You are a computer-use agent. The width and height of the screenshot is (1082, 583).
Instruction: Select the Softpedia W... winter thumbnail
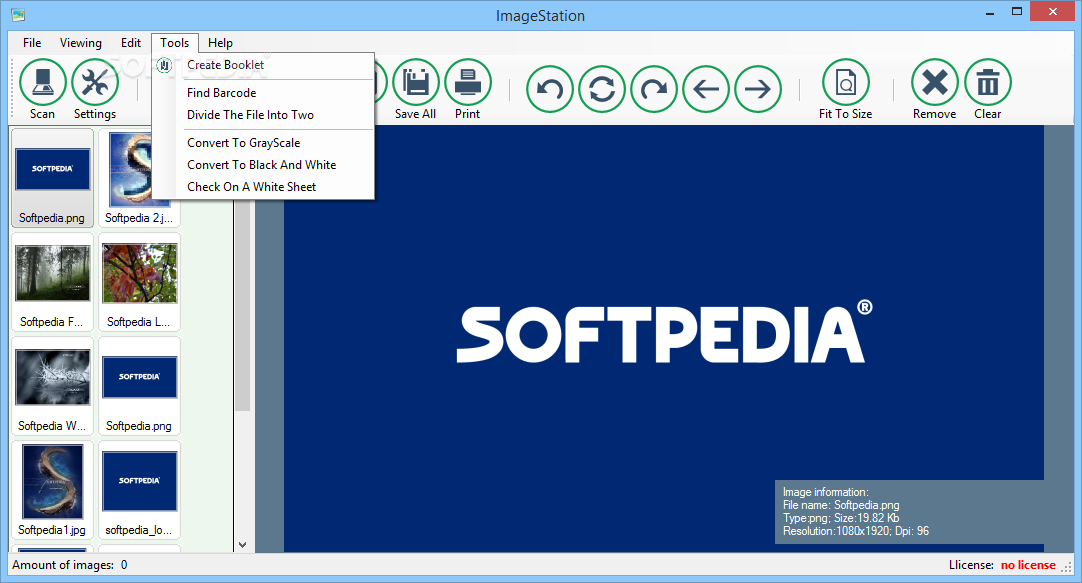point(52,386)
